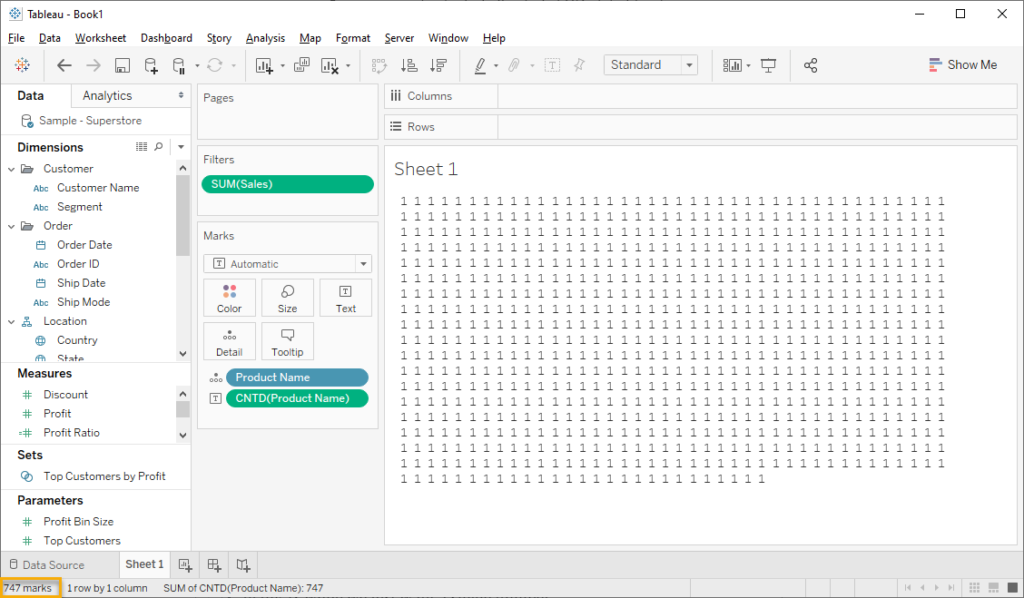Duplicate the current sheet via toolbar icon
Screen dimensions: 1024x598
(302, 65)
